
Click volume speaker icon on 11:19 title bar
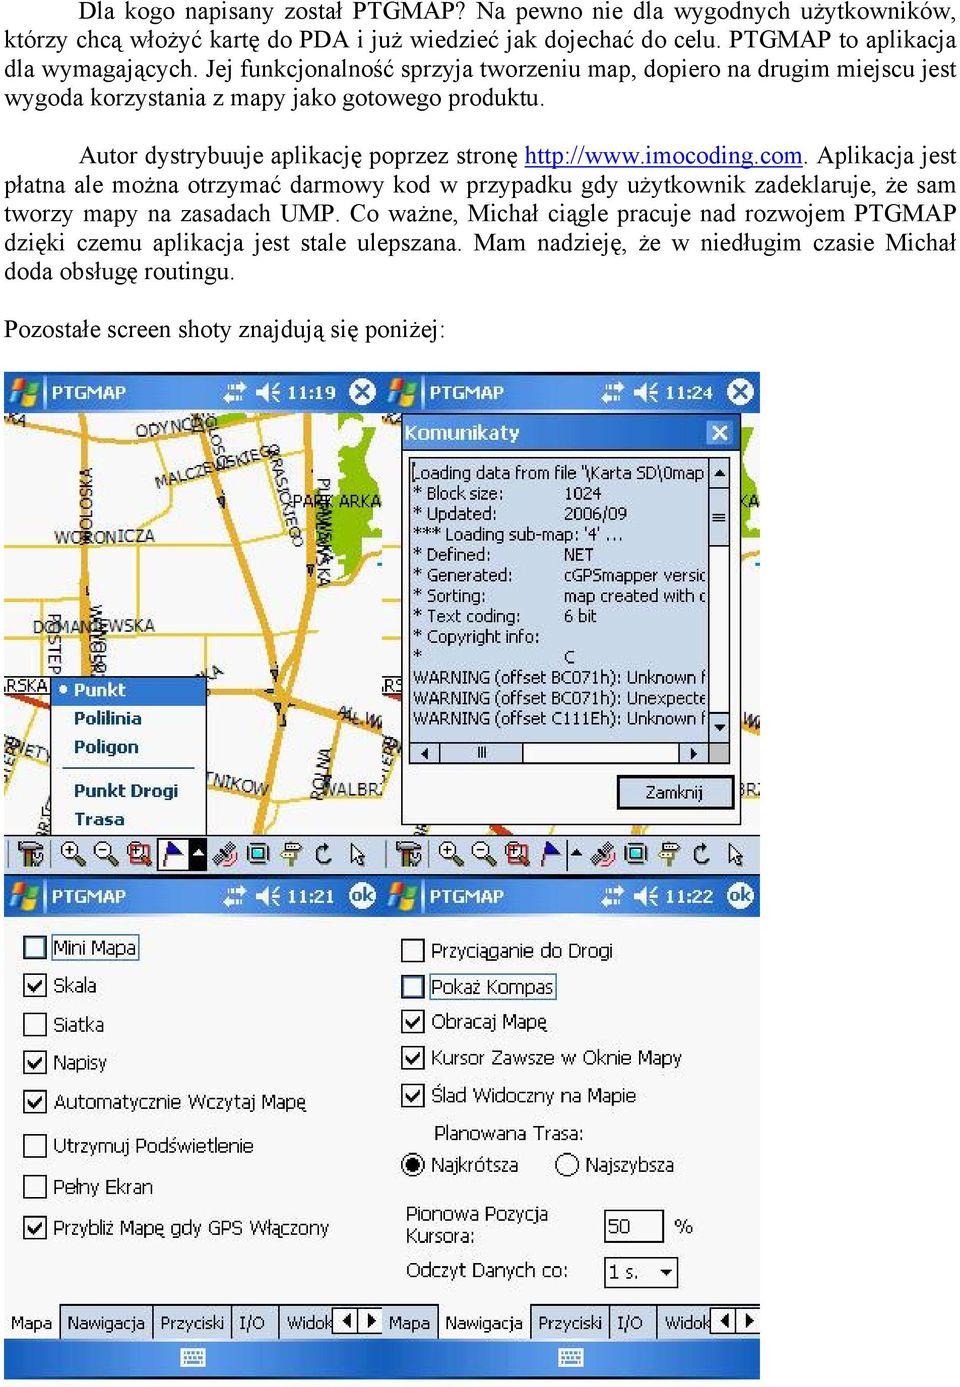267,392
